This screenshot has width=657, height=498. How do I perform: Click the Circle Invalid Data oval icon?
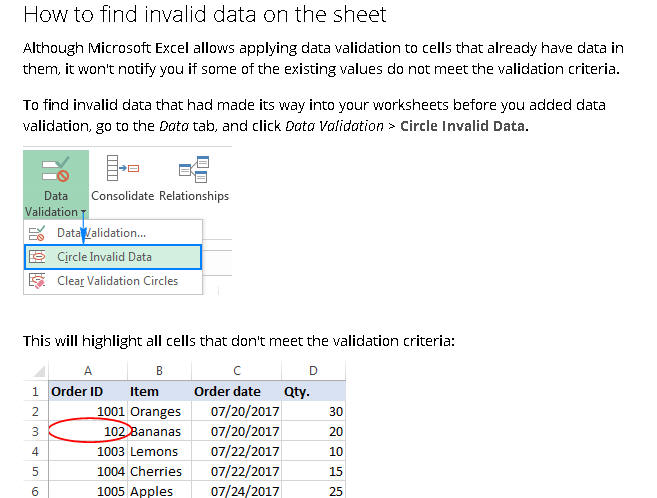pos(37,257)
